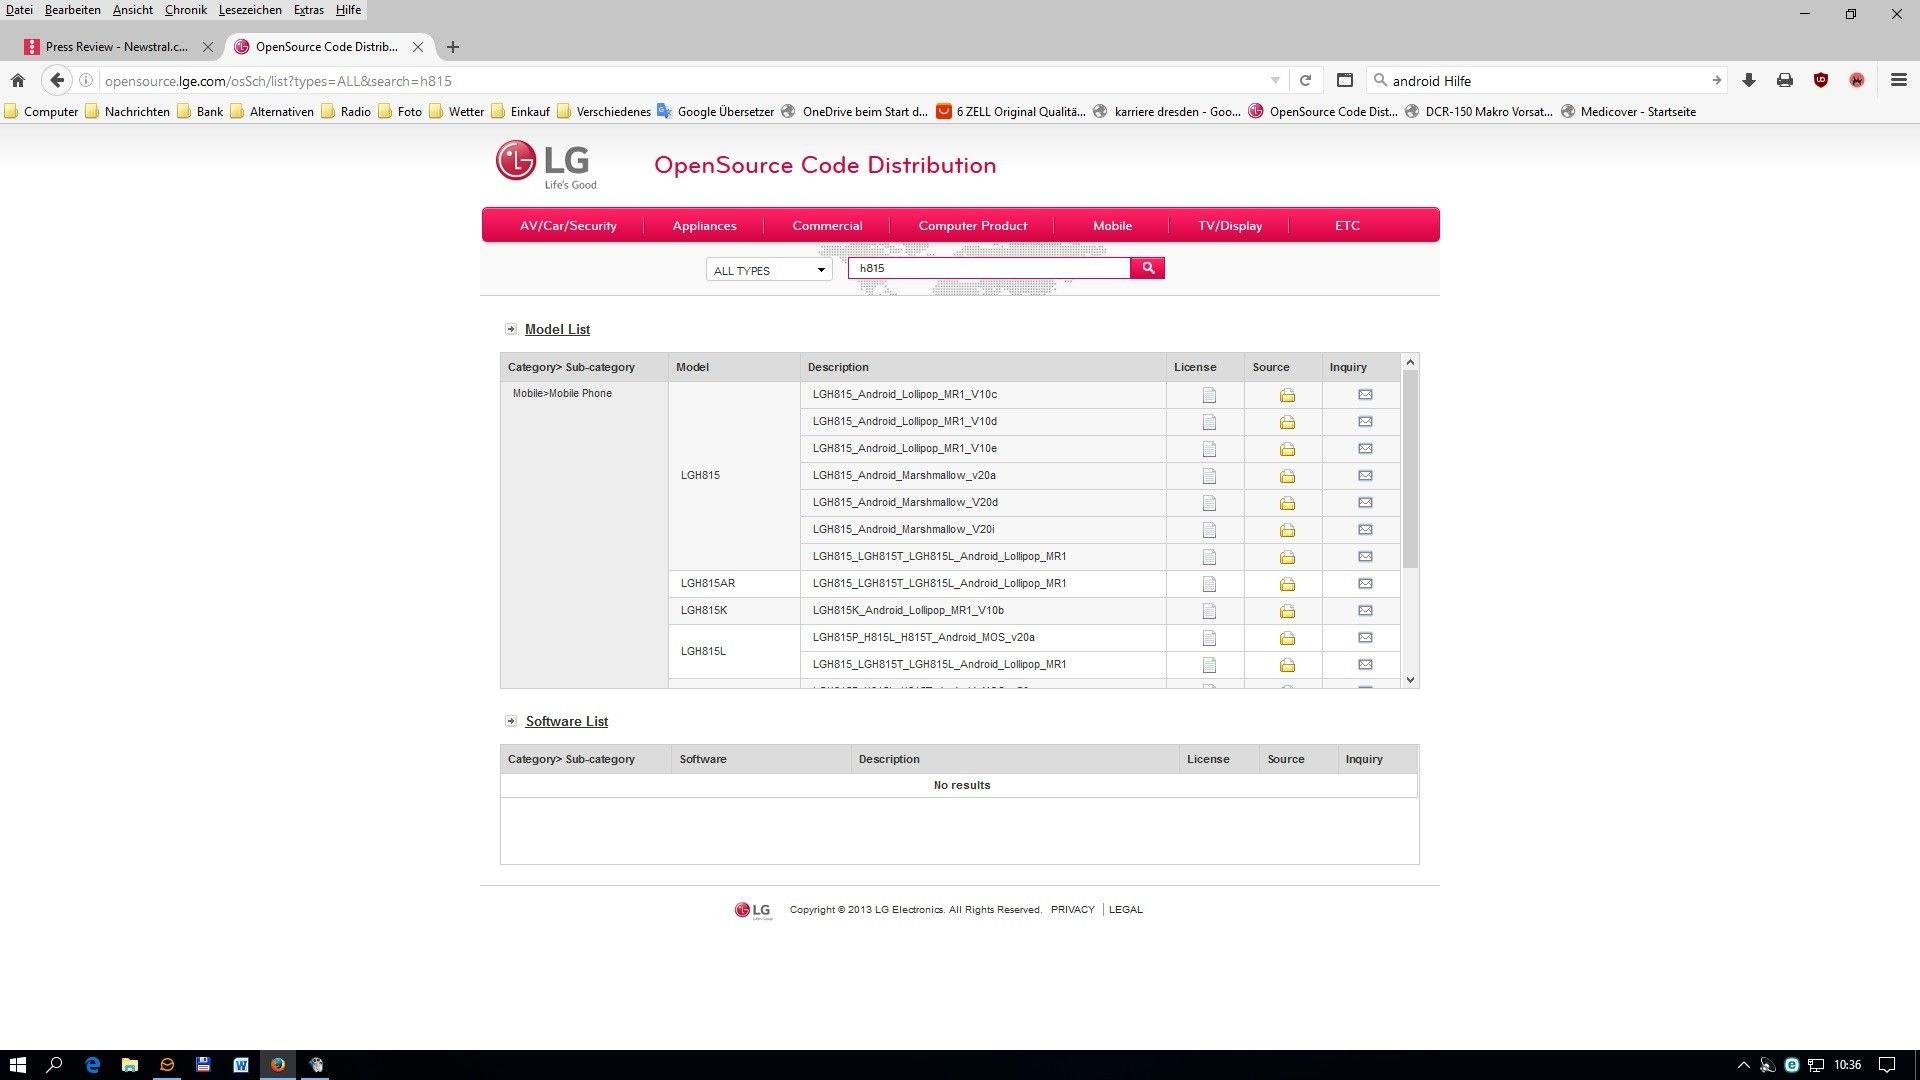Click the model list scrollbar thumb
The width and height of the screenshot is (1920, 1080).
coord(1410,469)
